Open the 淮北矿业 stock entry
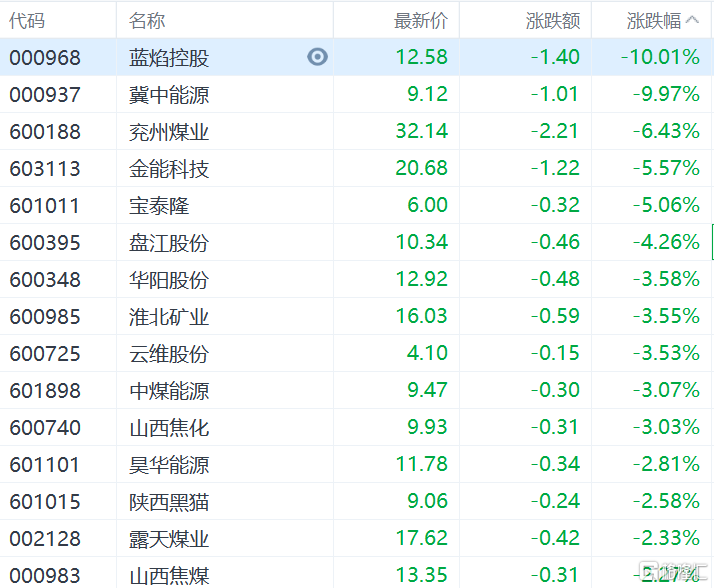The height and width of the screenshot is (588, 714). tap(169, 316)
